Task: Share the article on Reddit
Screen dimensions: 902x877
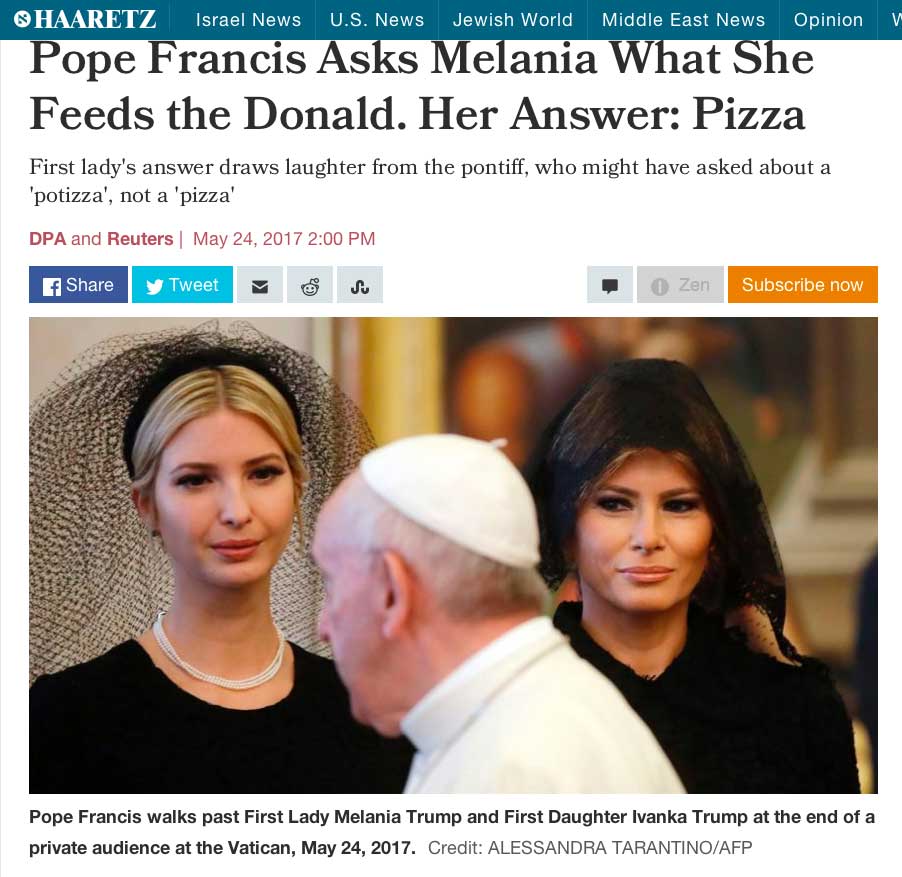Action: [x=309, y=285]
